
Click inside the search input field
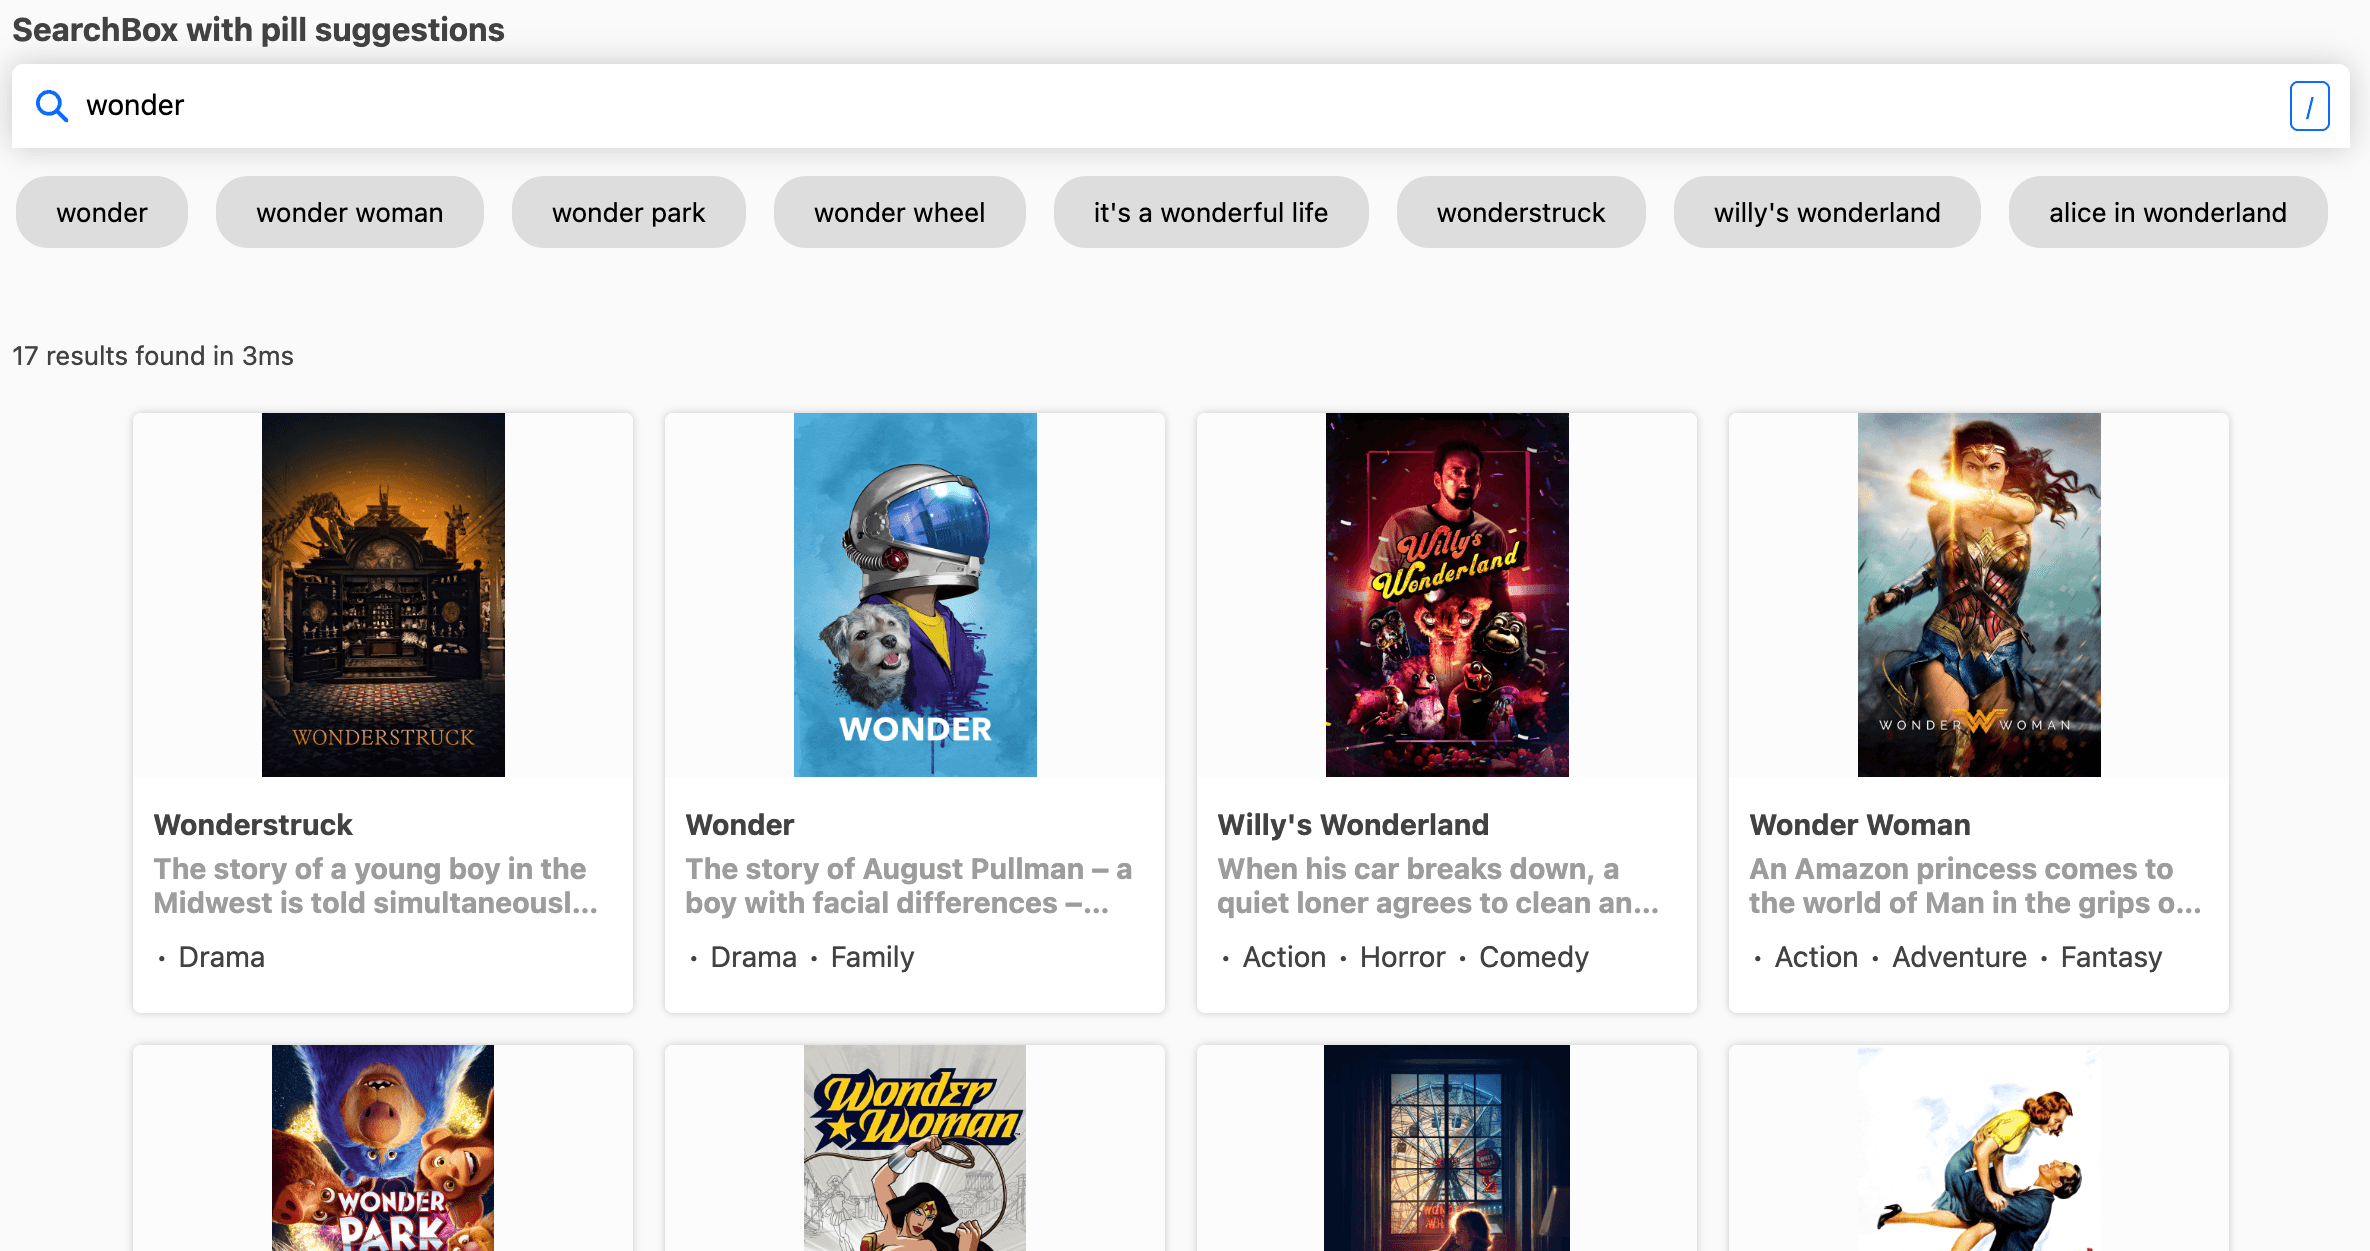(x=600, y=106)
